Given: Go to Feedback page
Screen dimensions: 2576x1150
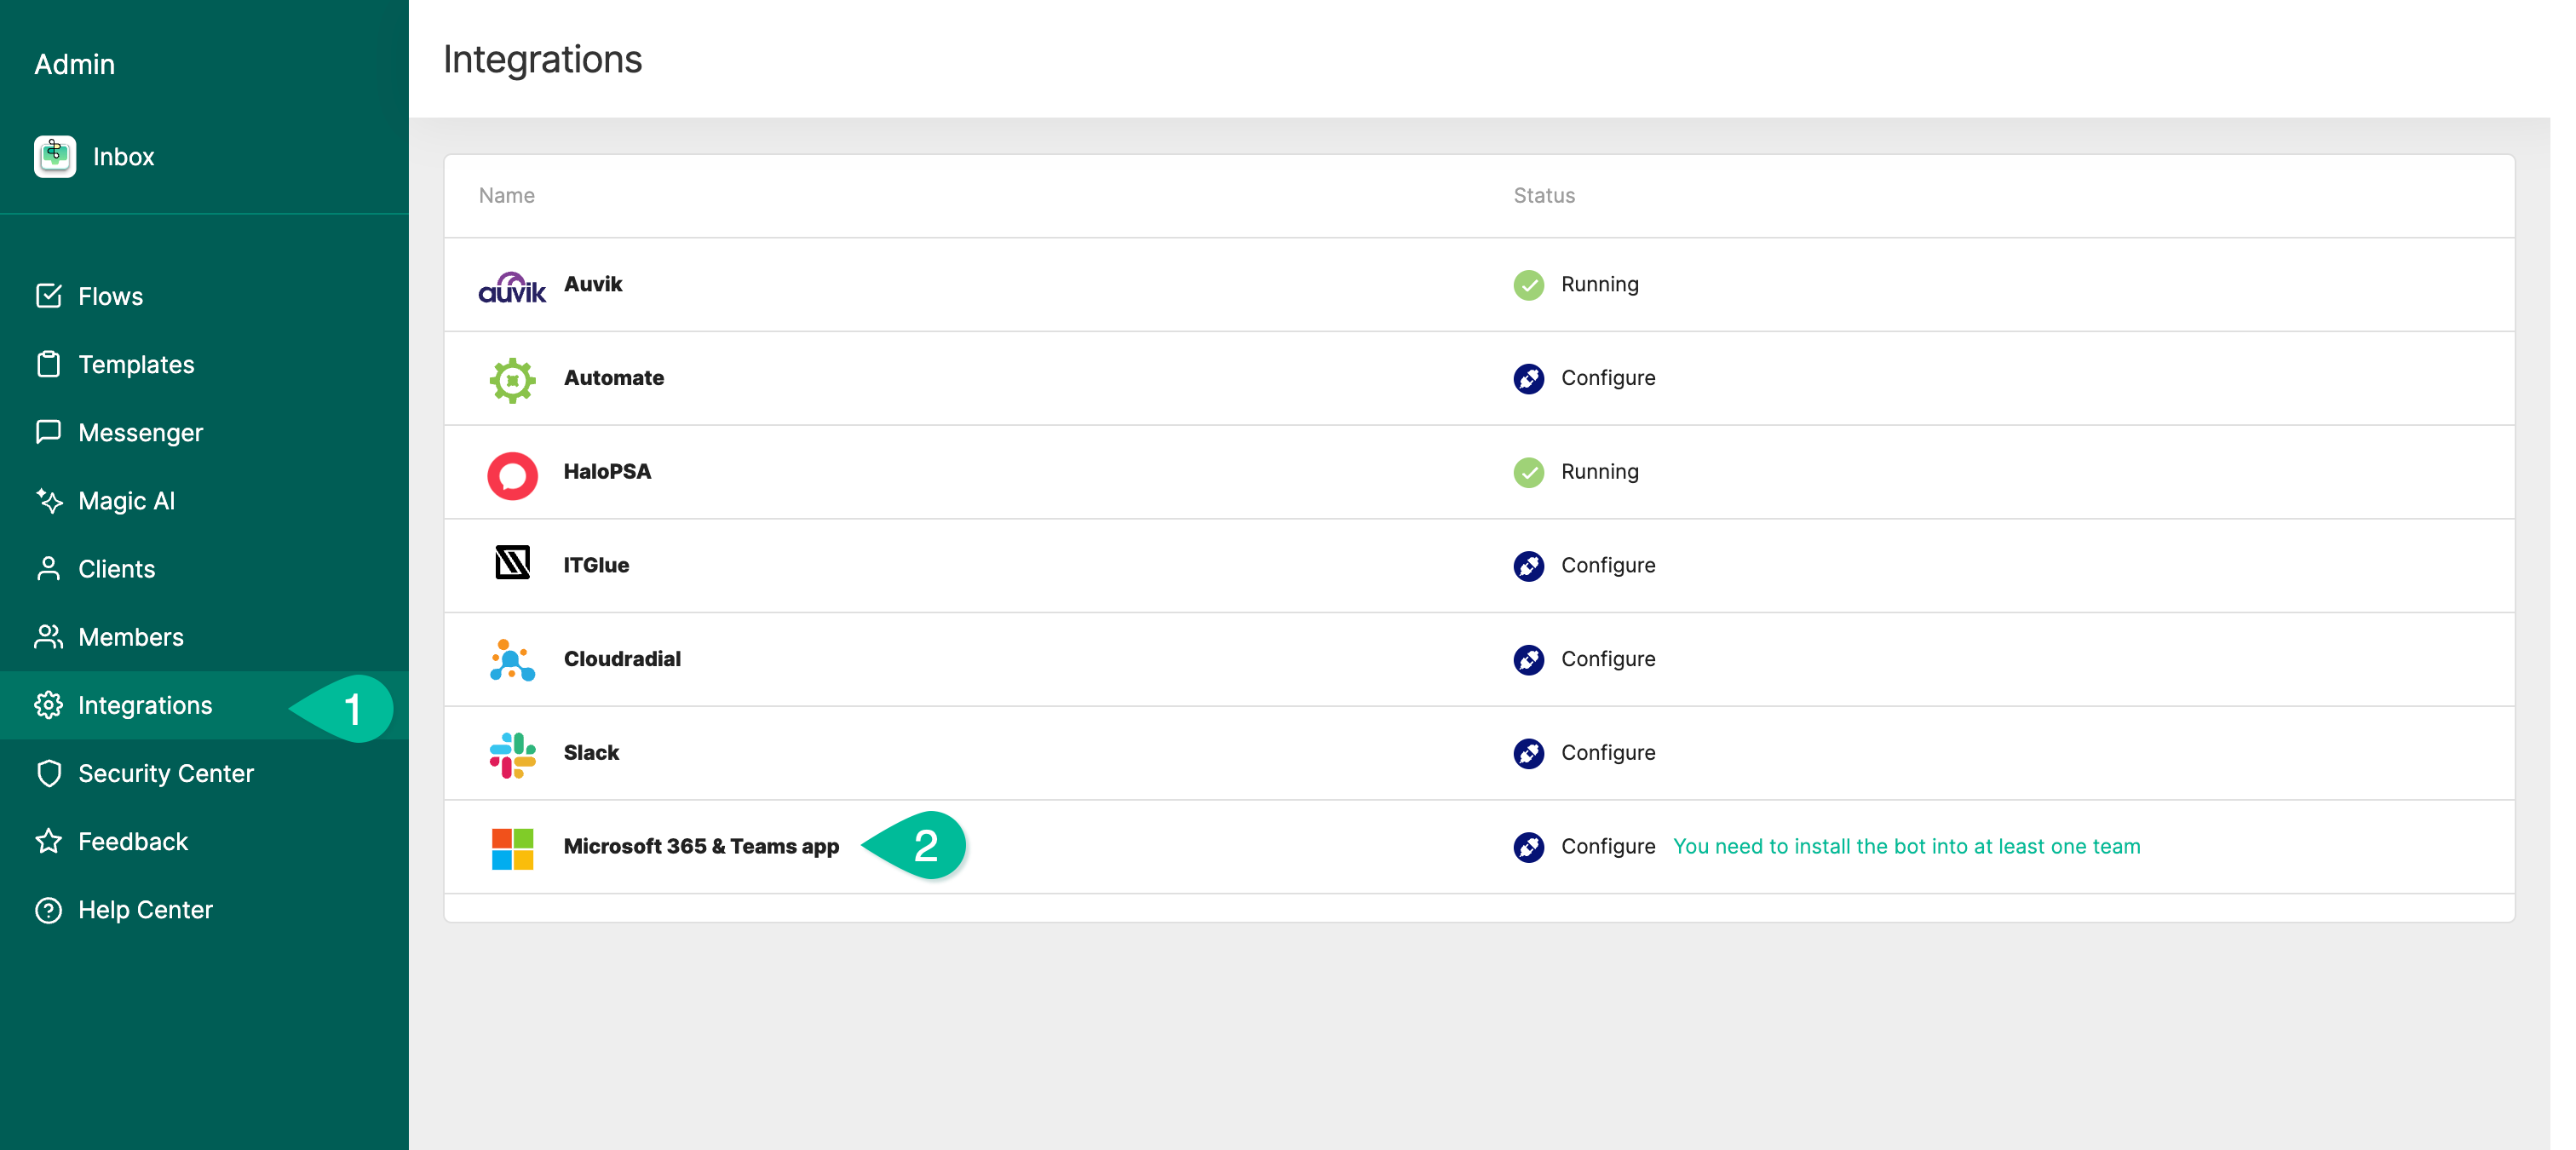Looking at the screenshot, I should [133, 841].
